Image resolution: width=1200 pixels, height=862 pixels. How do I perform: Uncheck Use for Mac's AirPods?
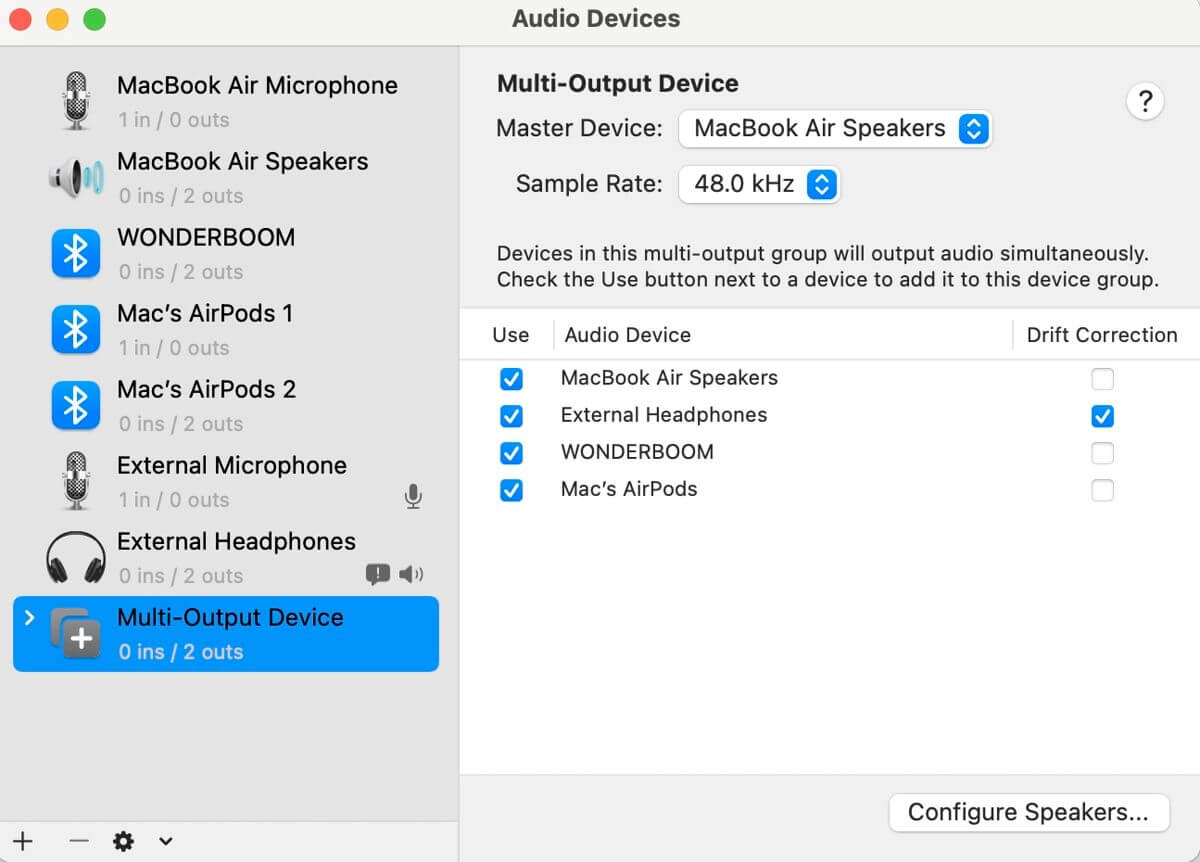click(511, 490)
